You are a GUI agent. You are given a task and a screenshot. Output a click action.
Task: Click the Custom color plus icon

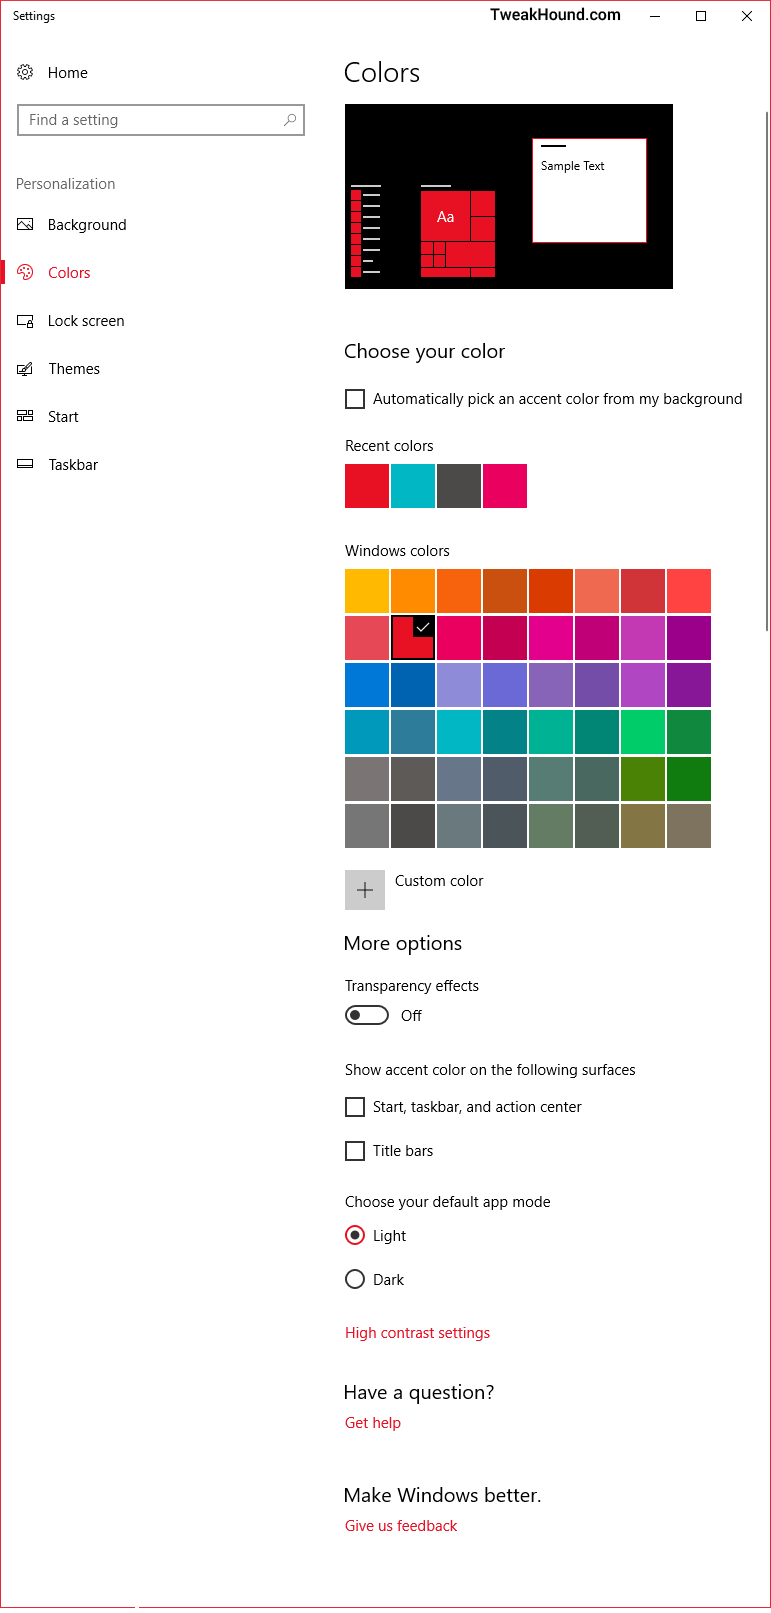365,890
